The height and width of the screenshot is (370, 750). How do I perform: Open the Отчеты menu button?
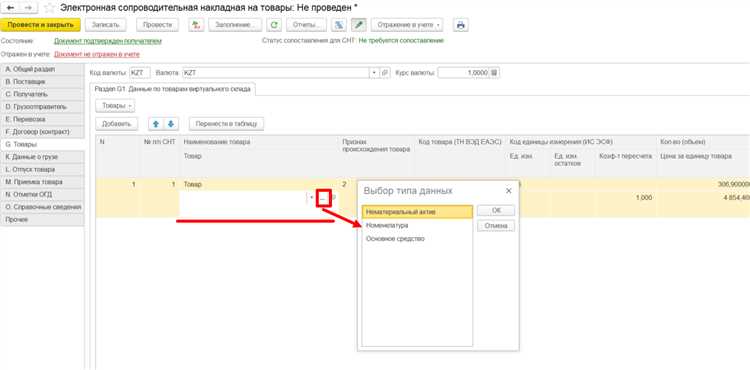(x=307, y=25)
